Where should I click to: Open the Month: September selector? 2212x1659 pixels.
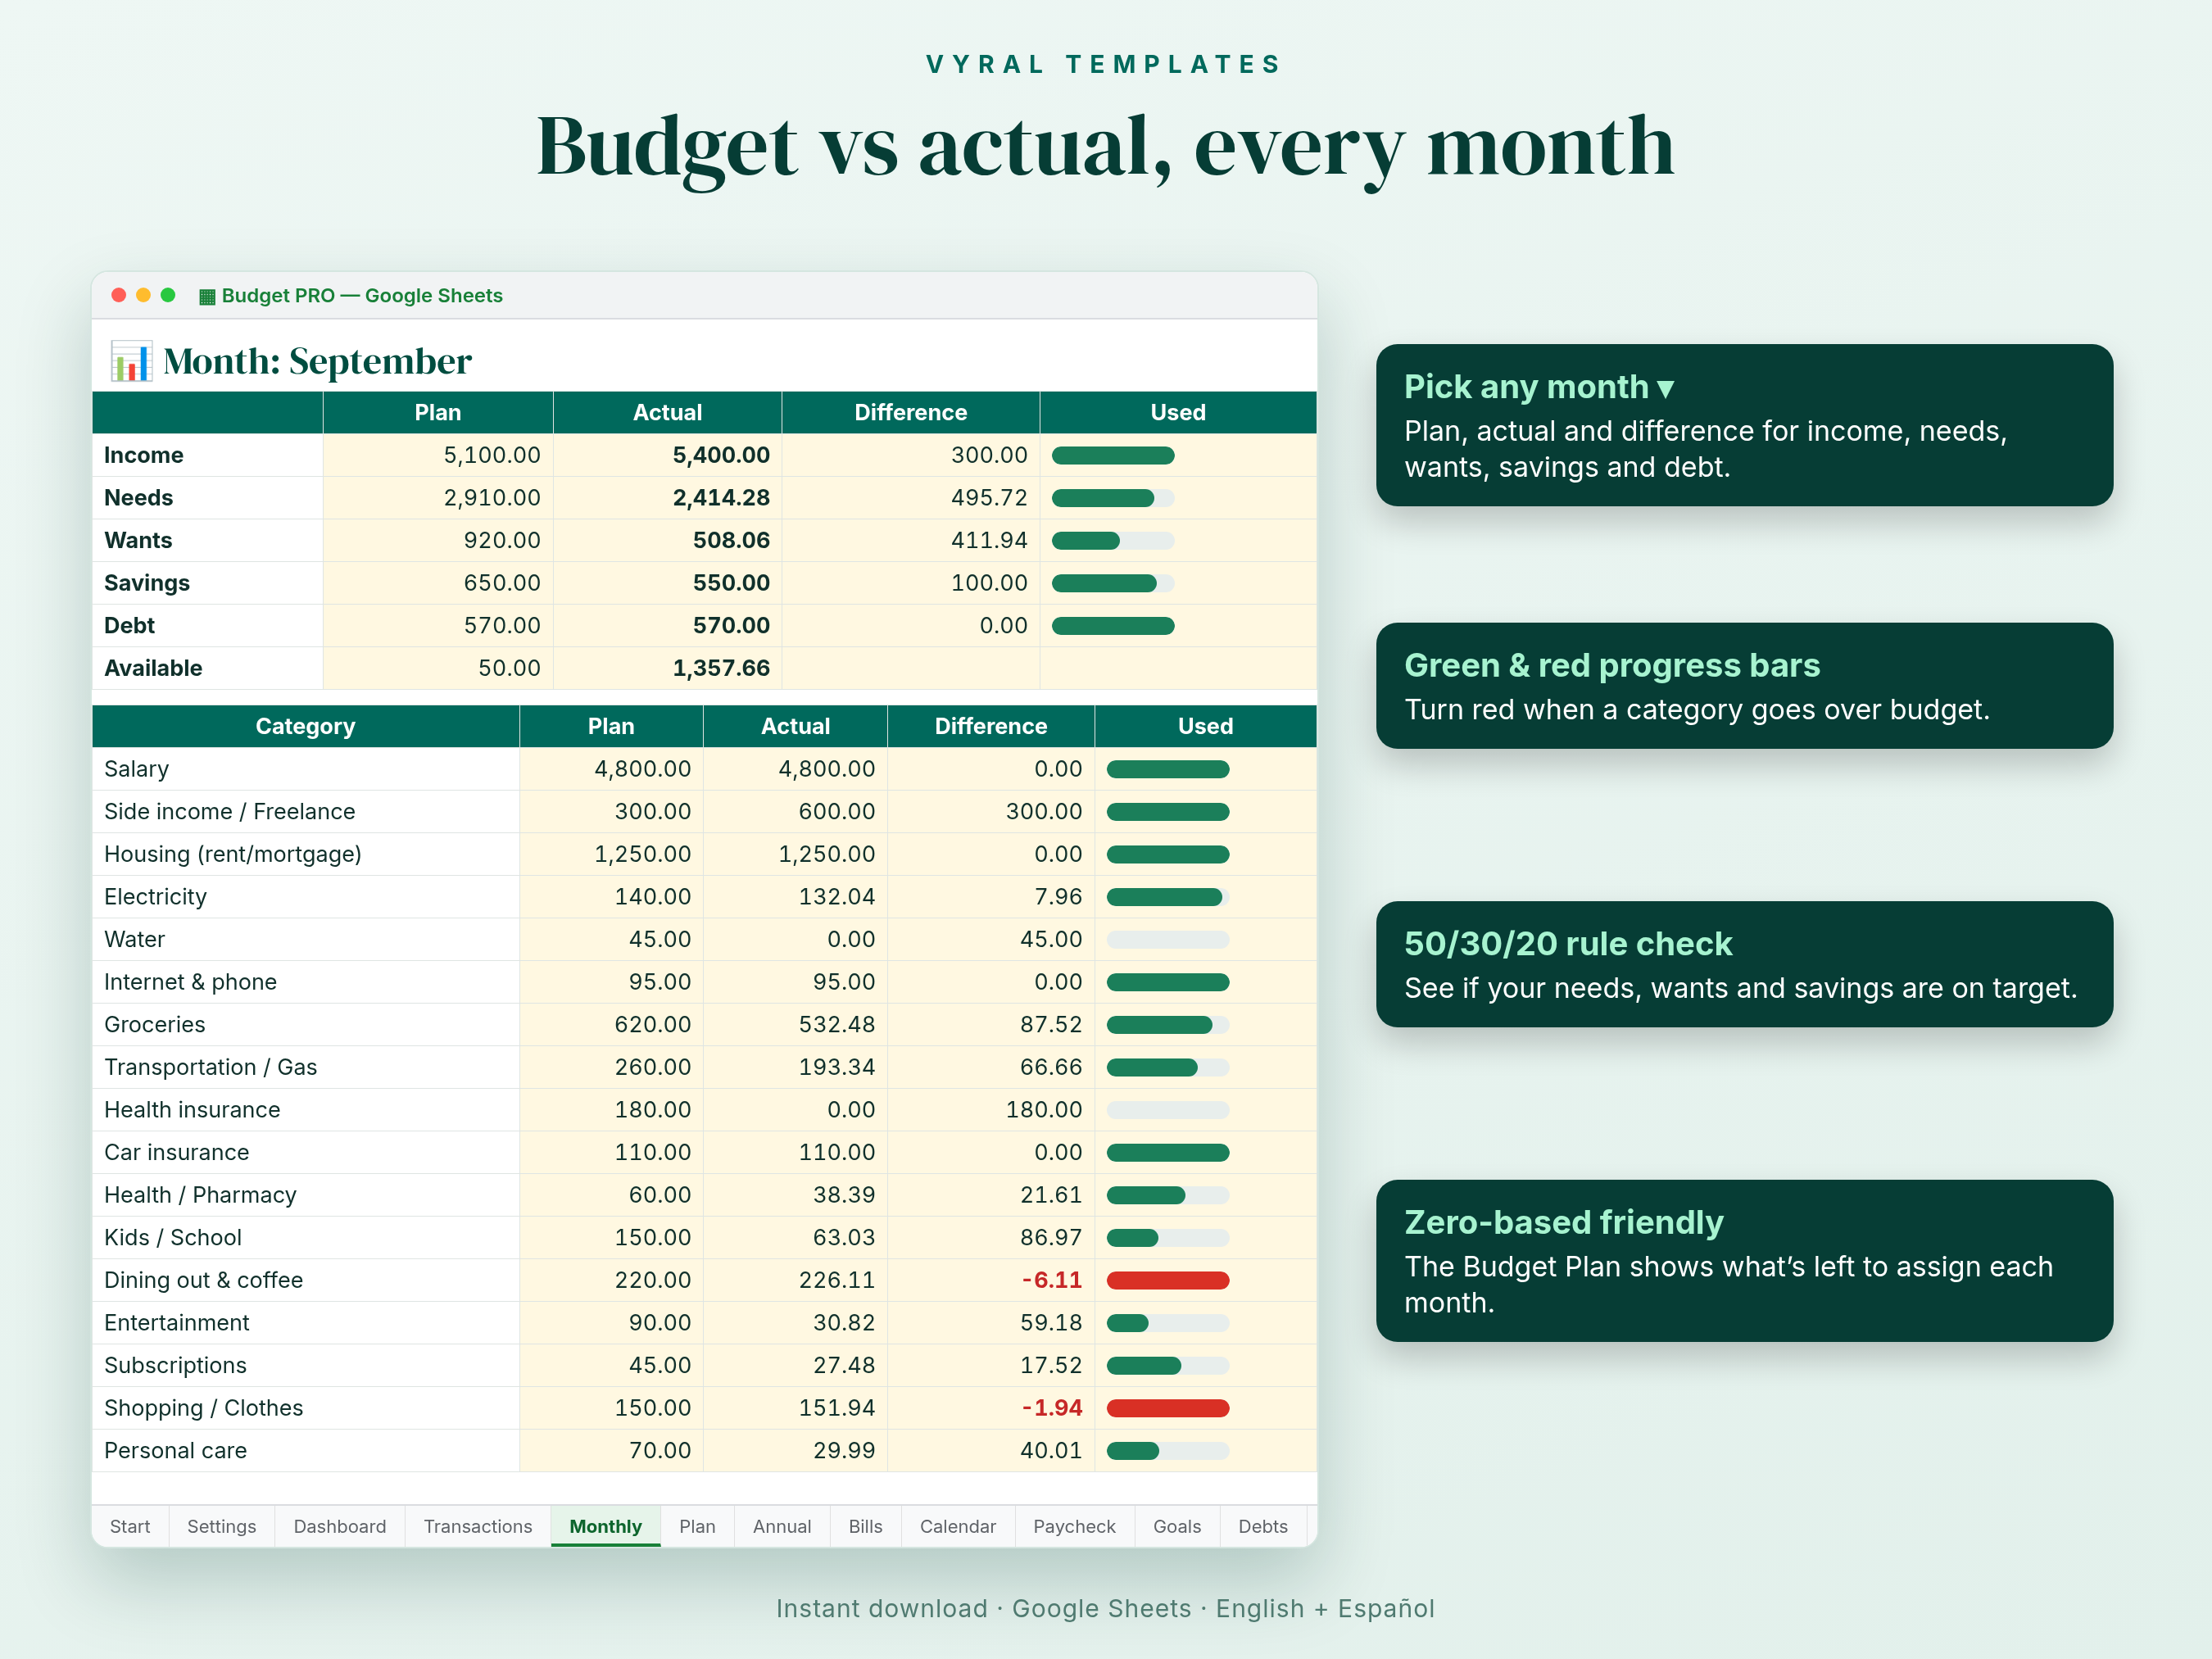click(x=317, y=361)
